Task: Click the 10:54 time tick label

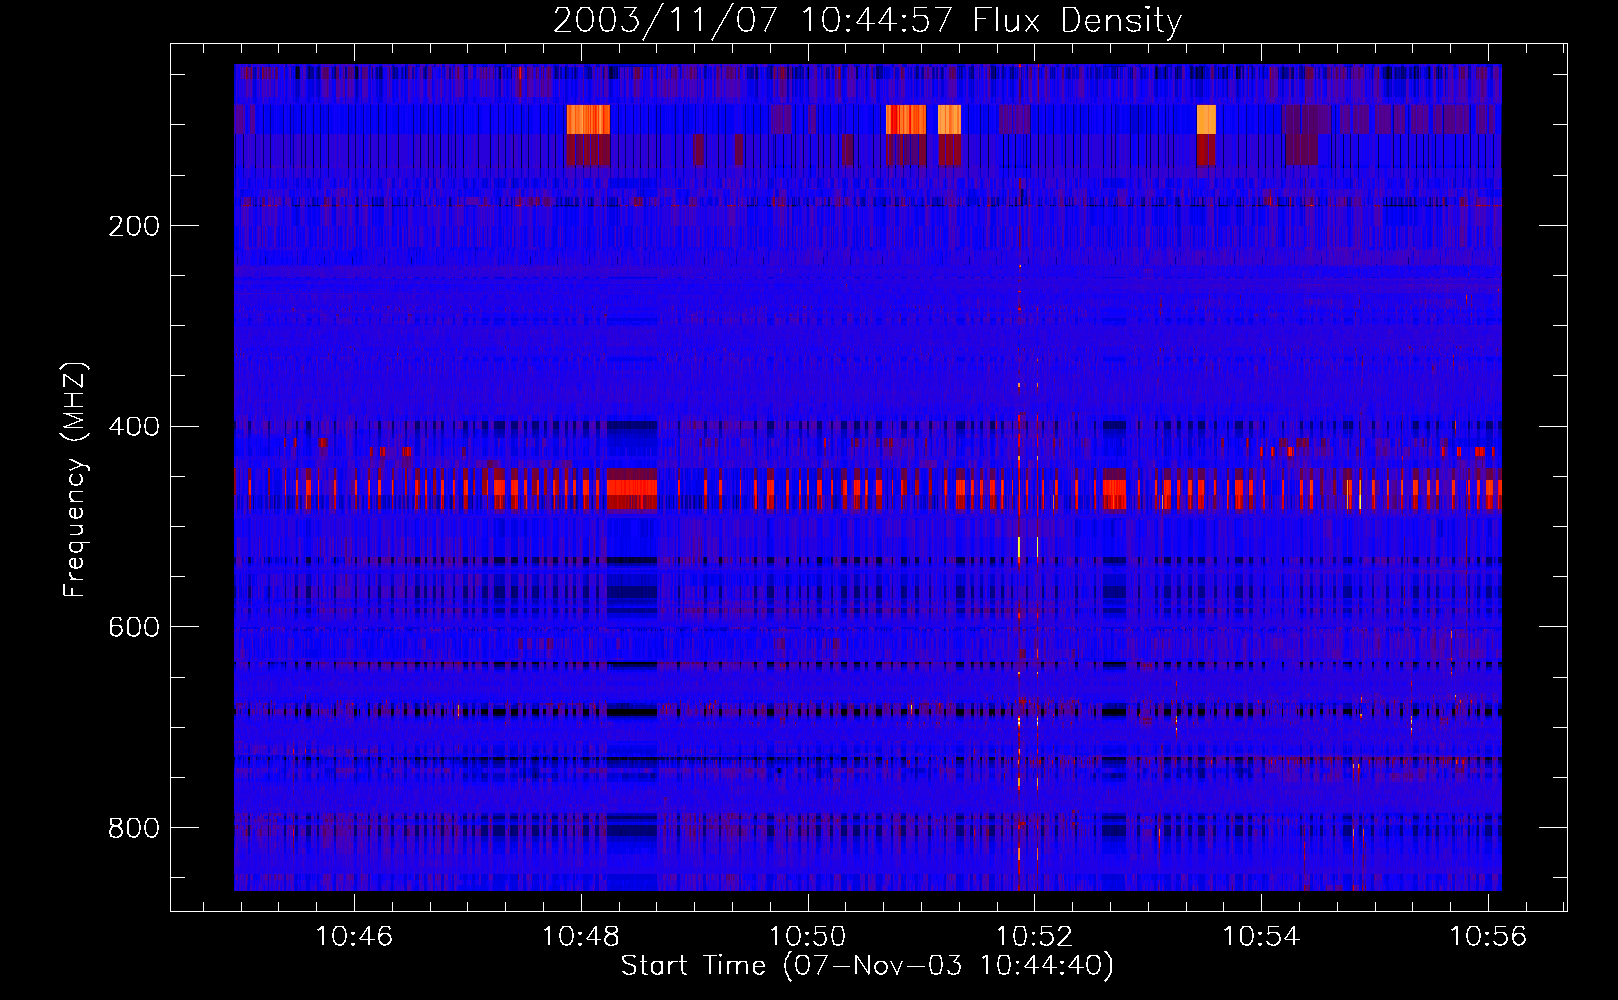Action: point(1262,936)
